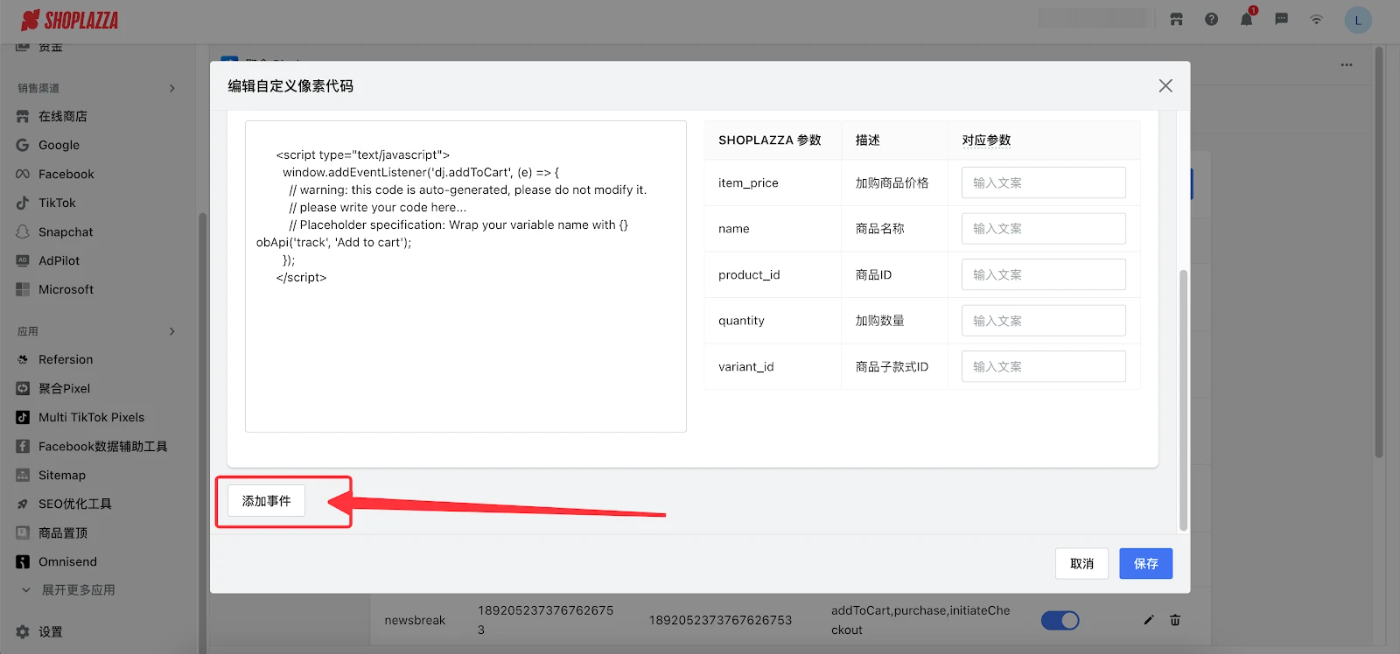Toggle the newsbreak pixel switch
The width and height of the screenshot is (1400, 654).
coord(1060,620)
